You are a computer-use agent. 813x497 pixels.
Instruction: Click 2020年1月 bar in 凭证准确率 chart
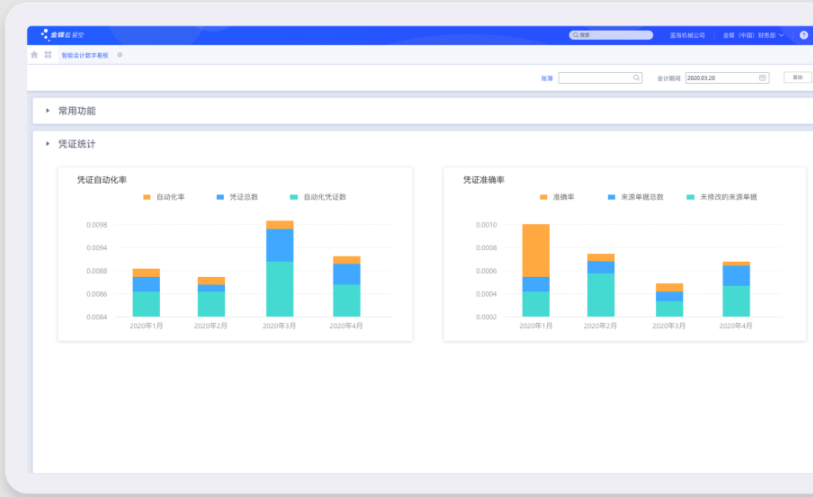pyautogui.click(x=536, y=270)
